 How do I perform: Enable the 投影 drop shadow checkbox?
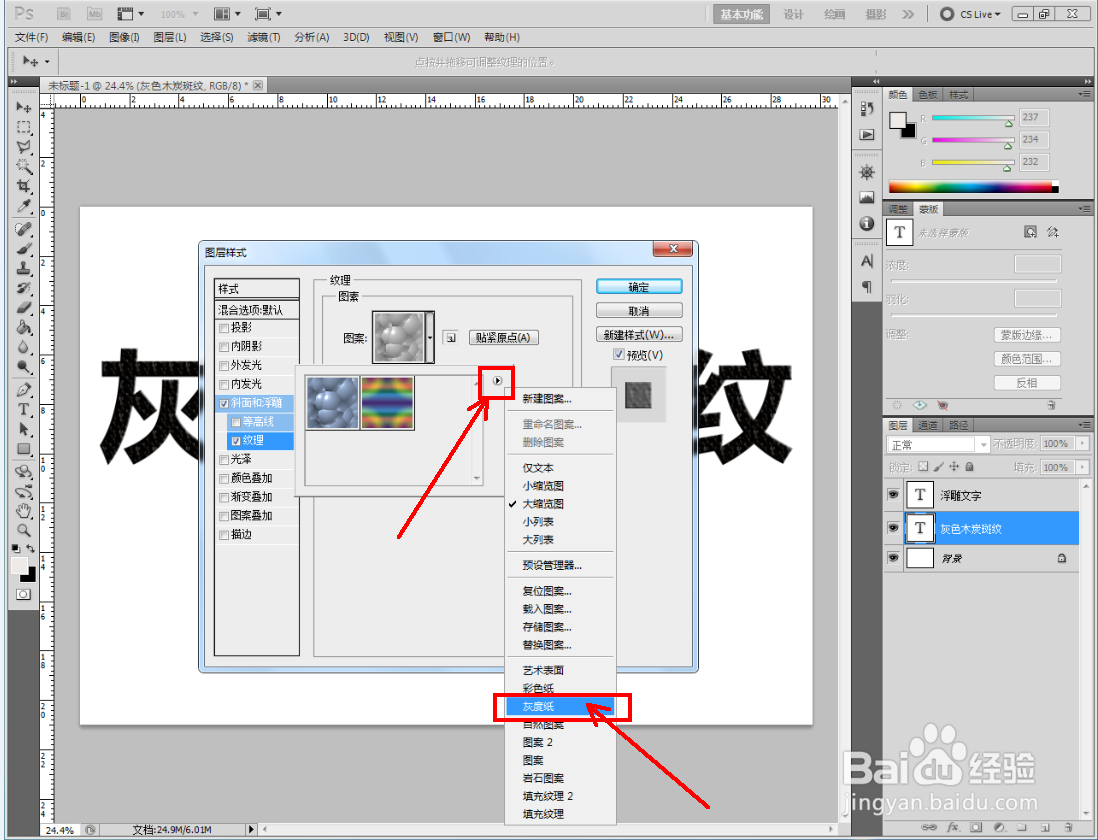tap(224, 328)
